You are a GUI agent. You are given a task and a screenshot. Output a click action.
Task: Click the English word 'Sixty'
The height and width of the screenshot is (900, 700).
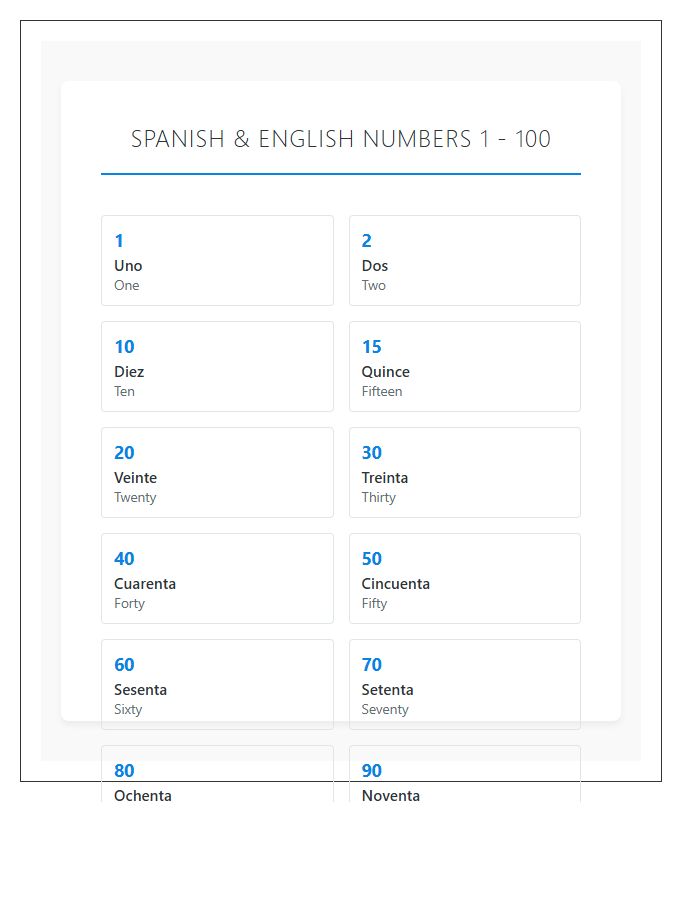click(128, 709)
